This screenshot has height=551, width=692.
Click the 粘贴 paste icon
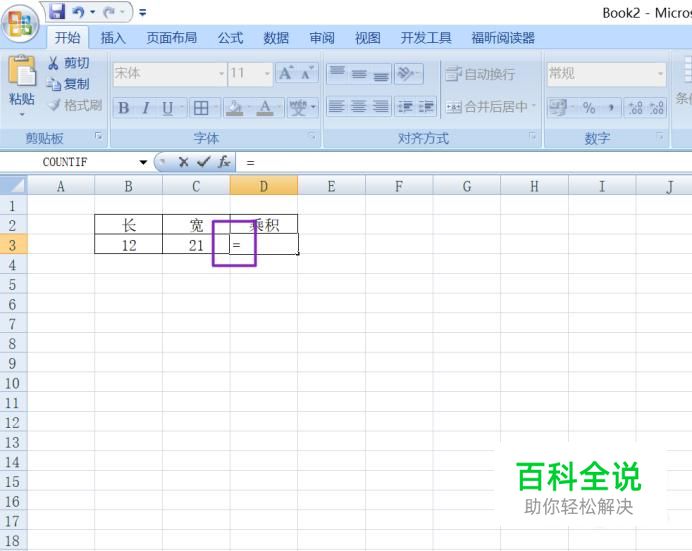point(22,71)
